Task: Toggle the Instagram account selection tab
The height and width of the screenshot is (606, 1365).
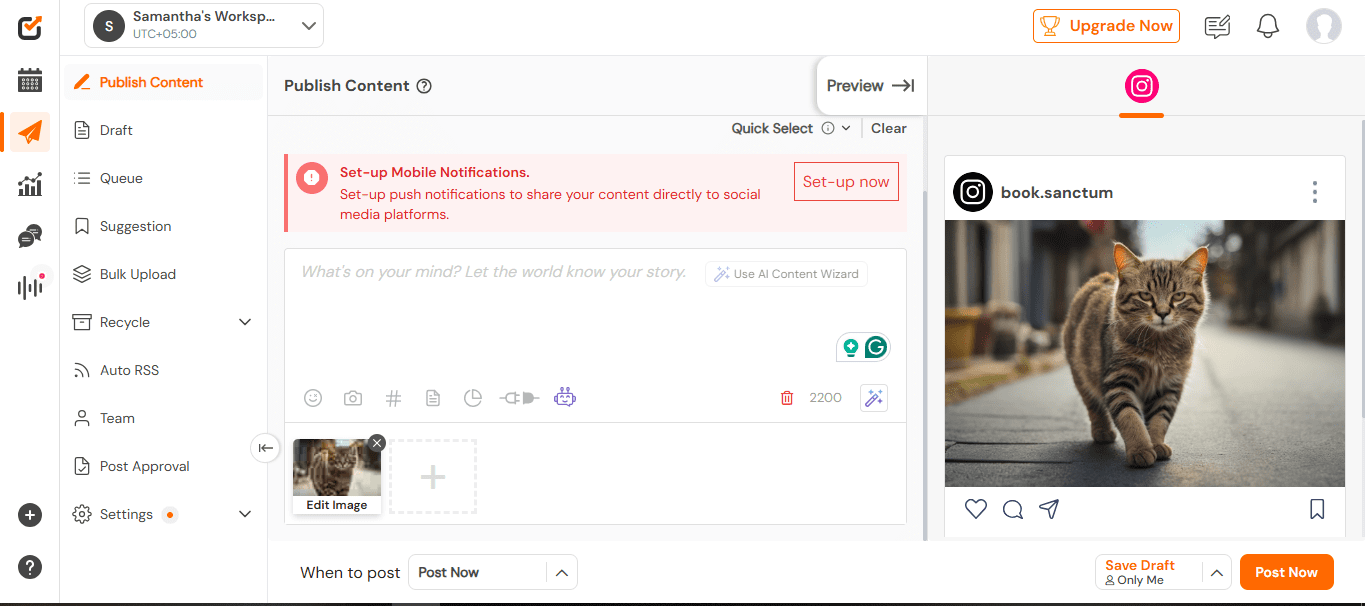Action: (x=1141, y=87)
